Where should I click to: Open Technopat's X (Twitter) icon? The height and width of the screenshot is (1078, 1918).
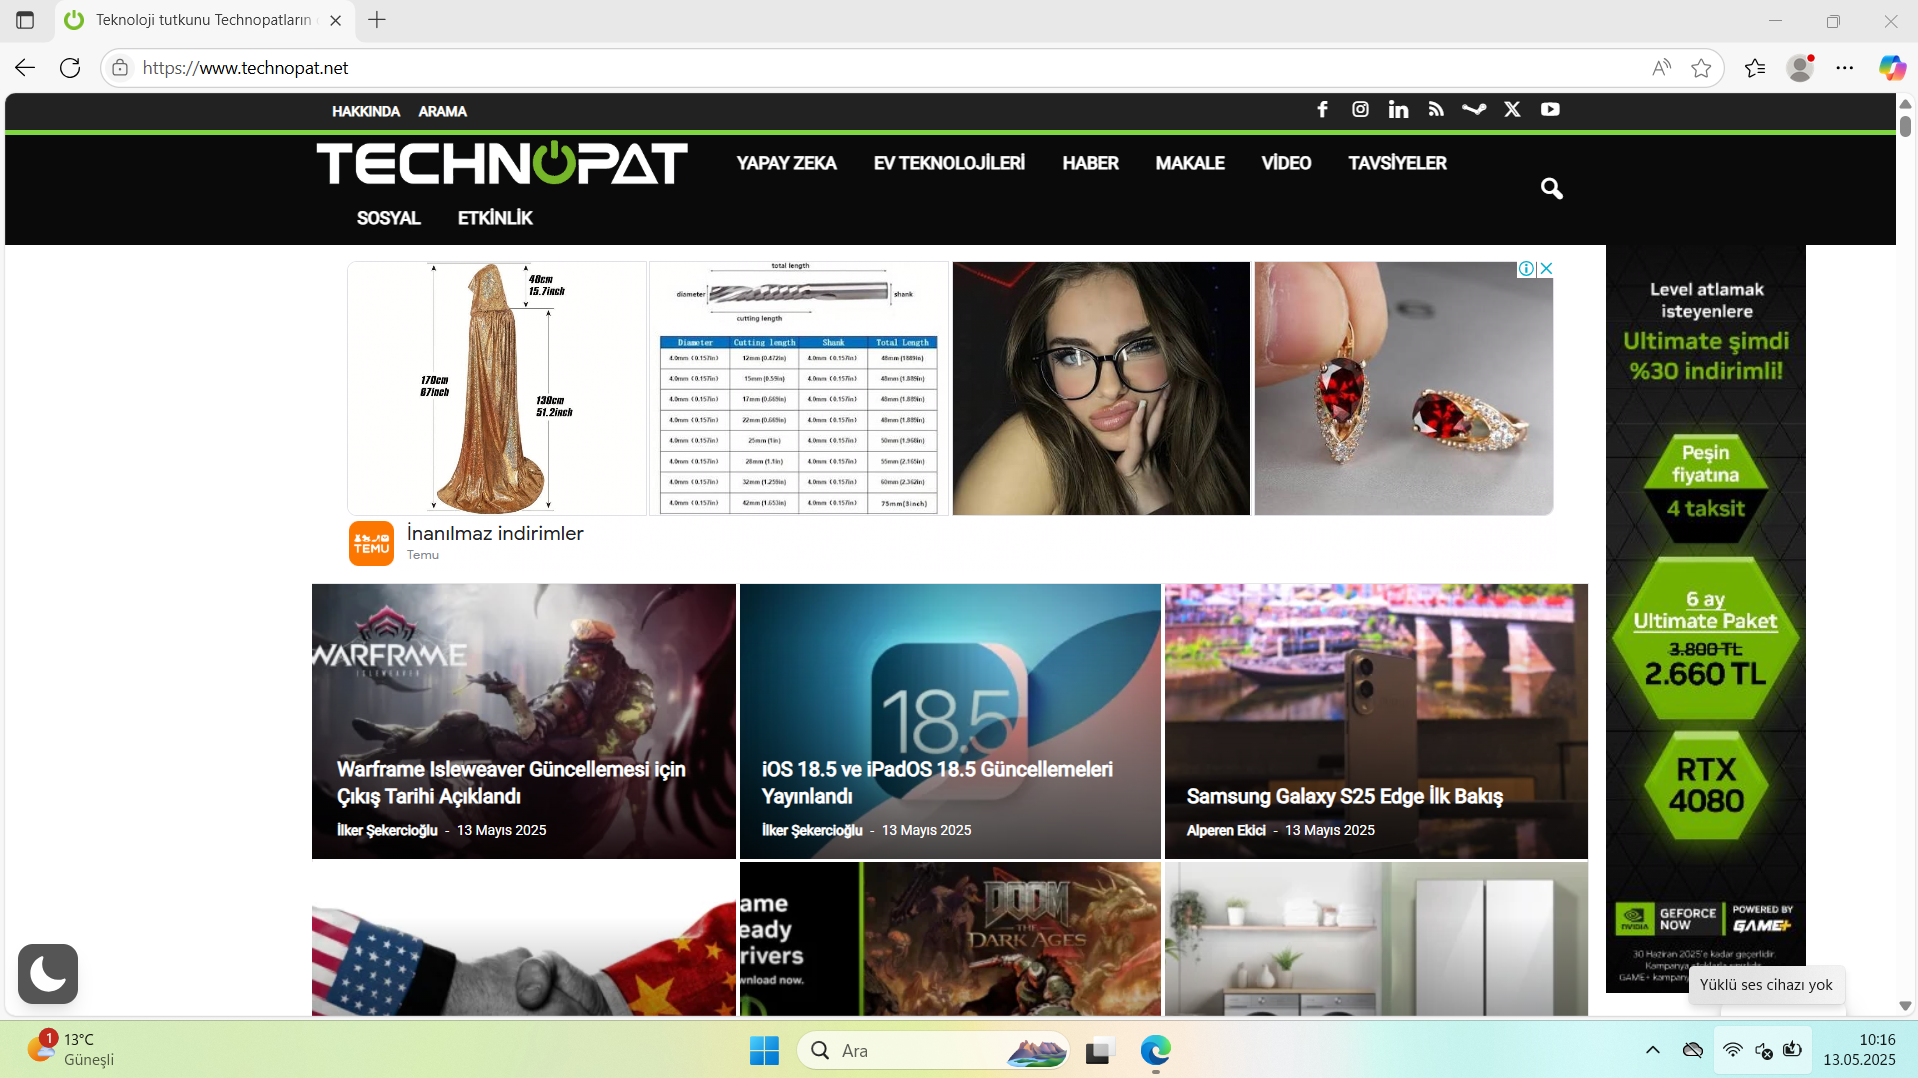(x=1512, y=110)
